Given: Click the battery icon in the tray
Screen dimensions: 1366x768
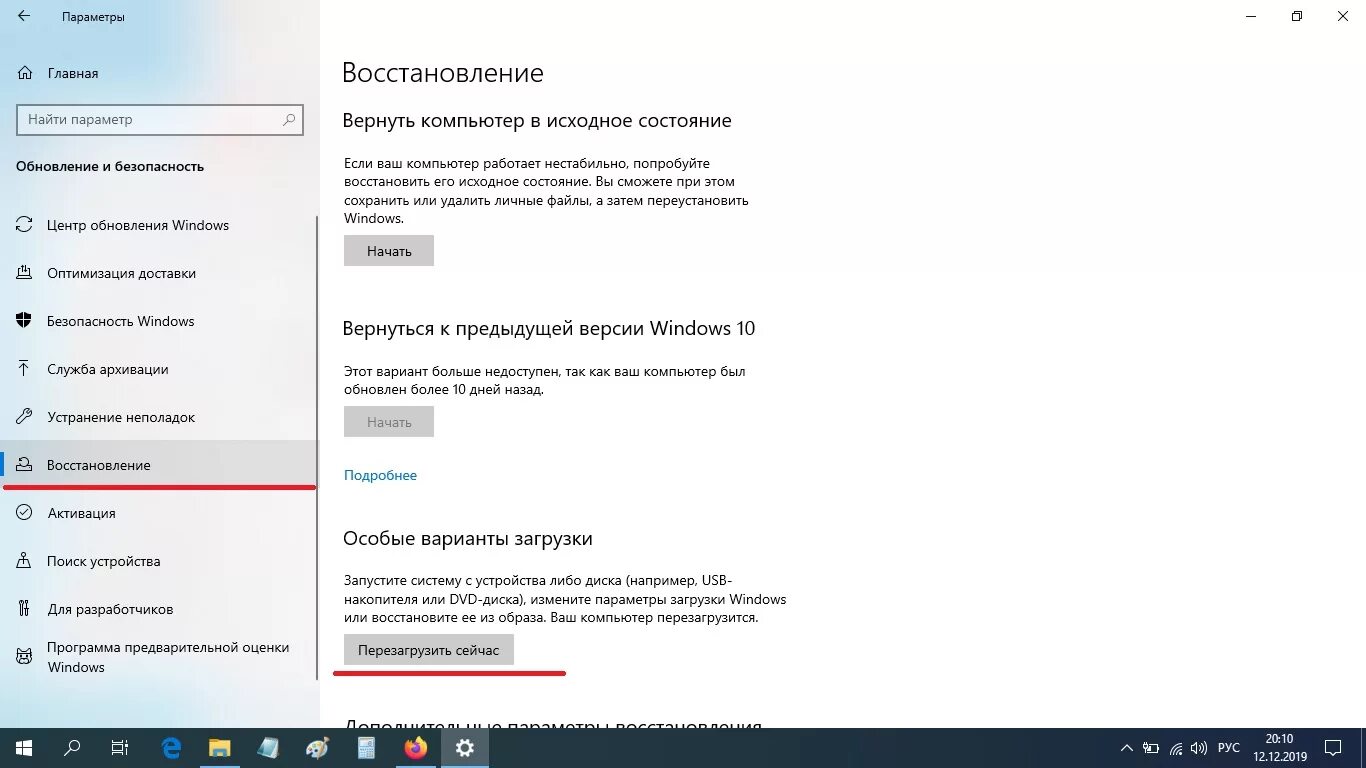Looking at the screenshot, I should click(x=1151, y=748).
